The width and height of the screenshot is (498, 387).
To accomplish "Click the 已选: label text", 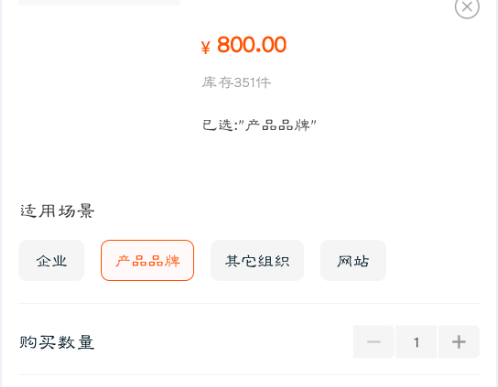I will click(x=220, y=125).
